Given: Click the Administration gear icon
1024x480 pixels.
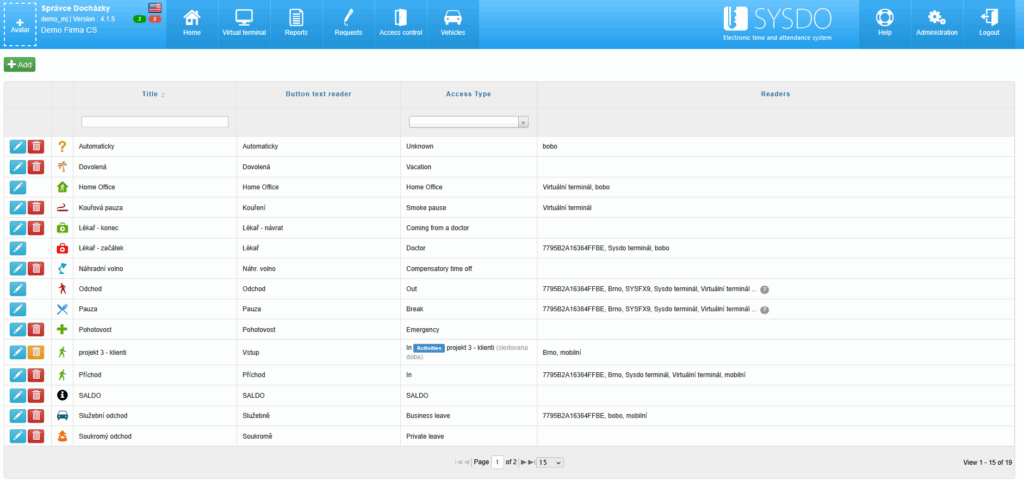Looking at the screenshot, I should coord(936,23).
